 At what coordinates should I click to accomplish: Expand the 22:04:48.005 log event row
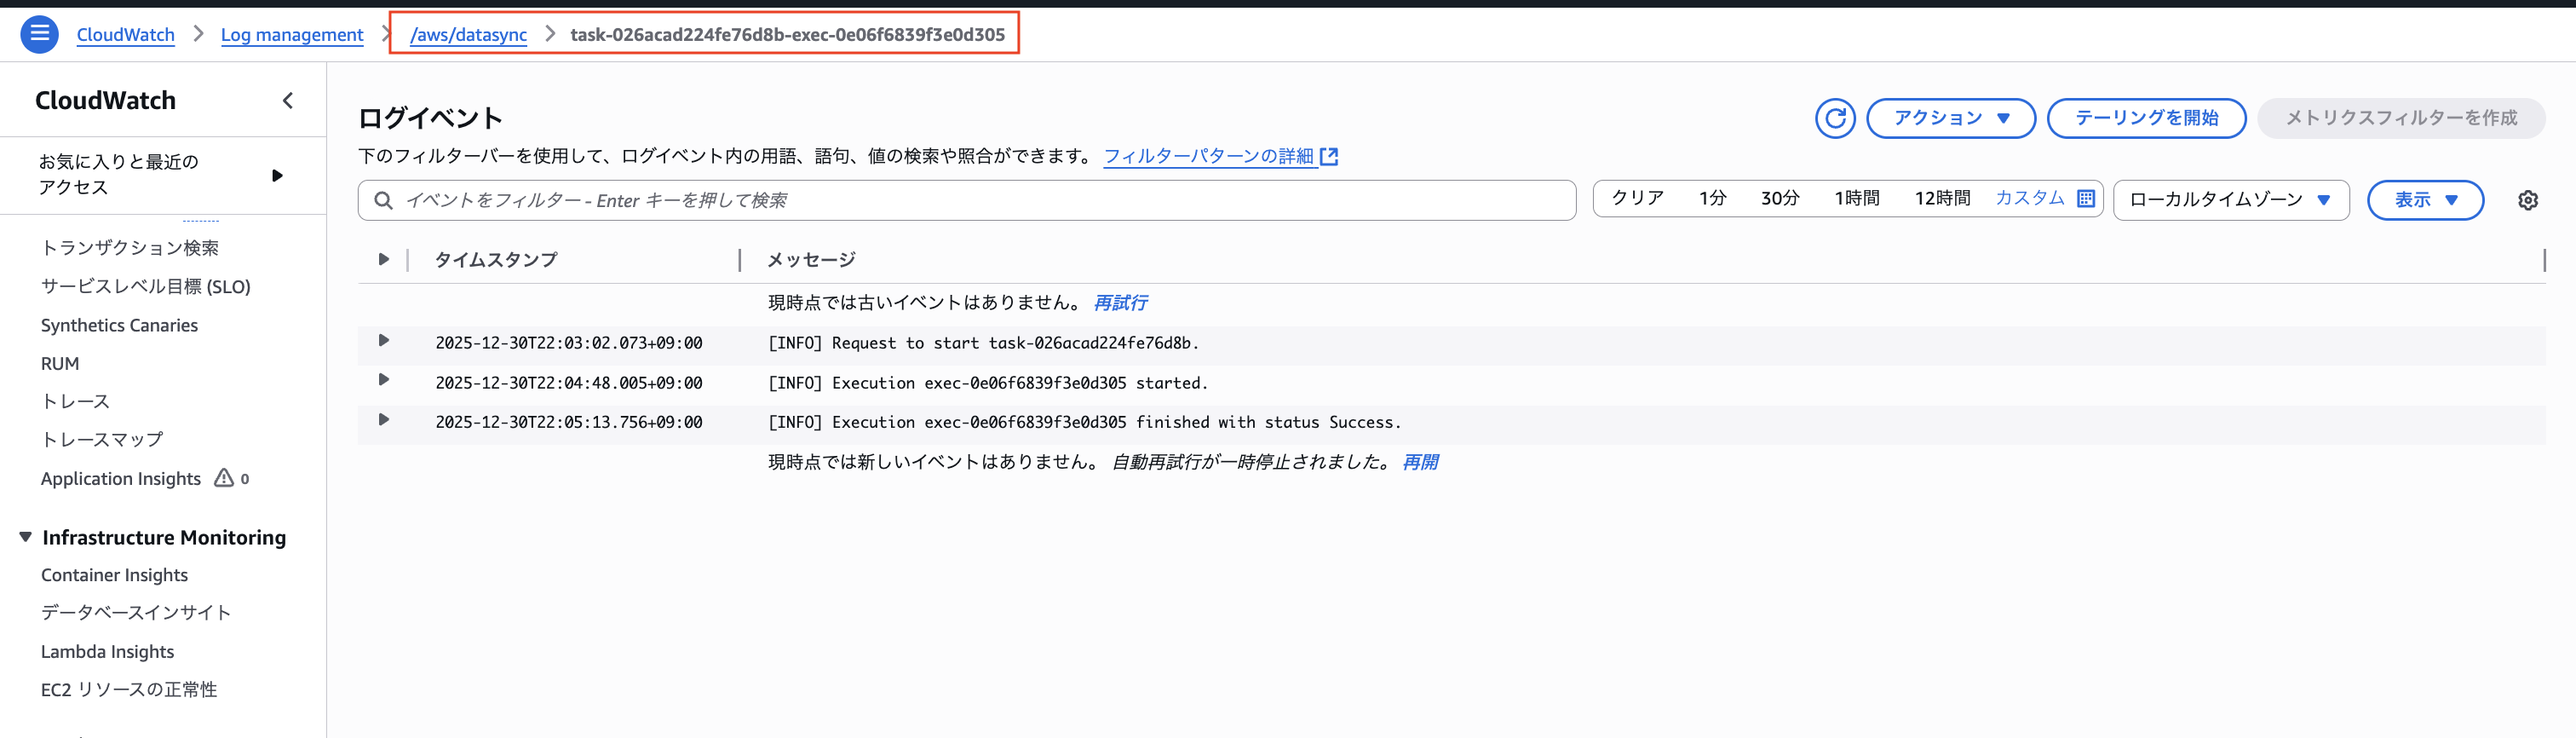pos(383,380)
